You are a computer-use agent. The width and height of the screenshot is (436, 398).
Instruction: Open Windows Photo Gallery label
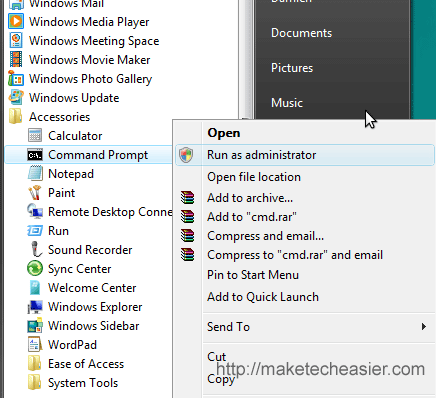(90, 79)
